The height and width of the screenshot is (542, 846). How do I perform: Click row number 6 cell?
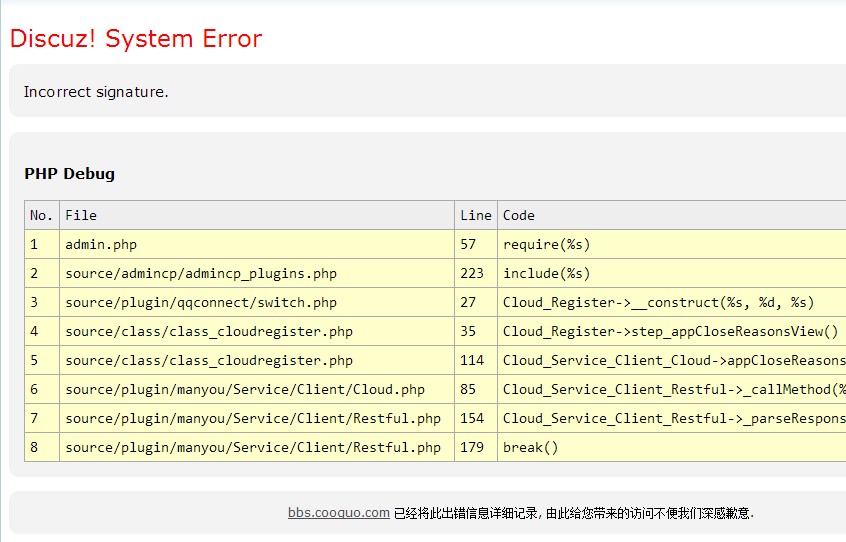(x=42, y=389)
